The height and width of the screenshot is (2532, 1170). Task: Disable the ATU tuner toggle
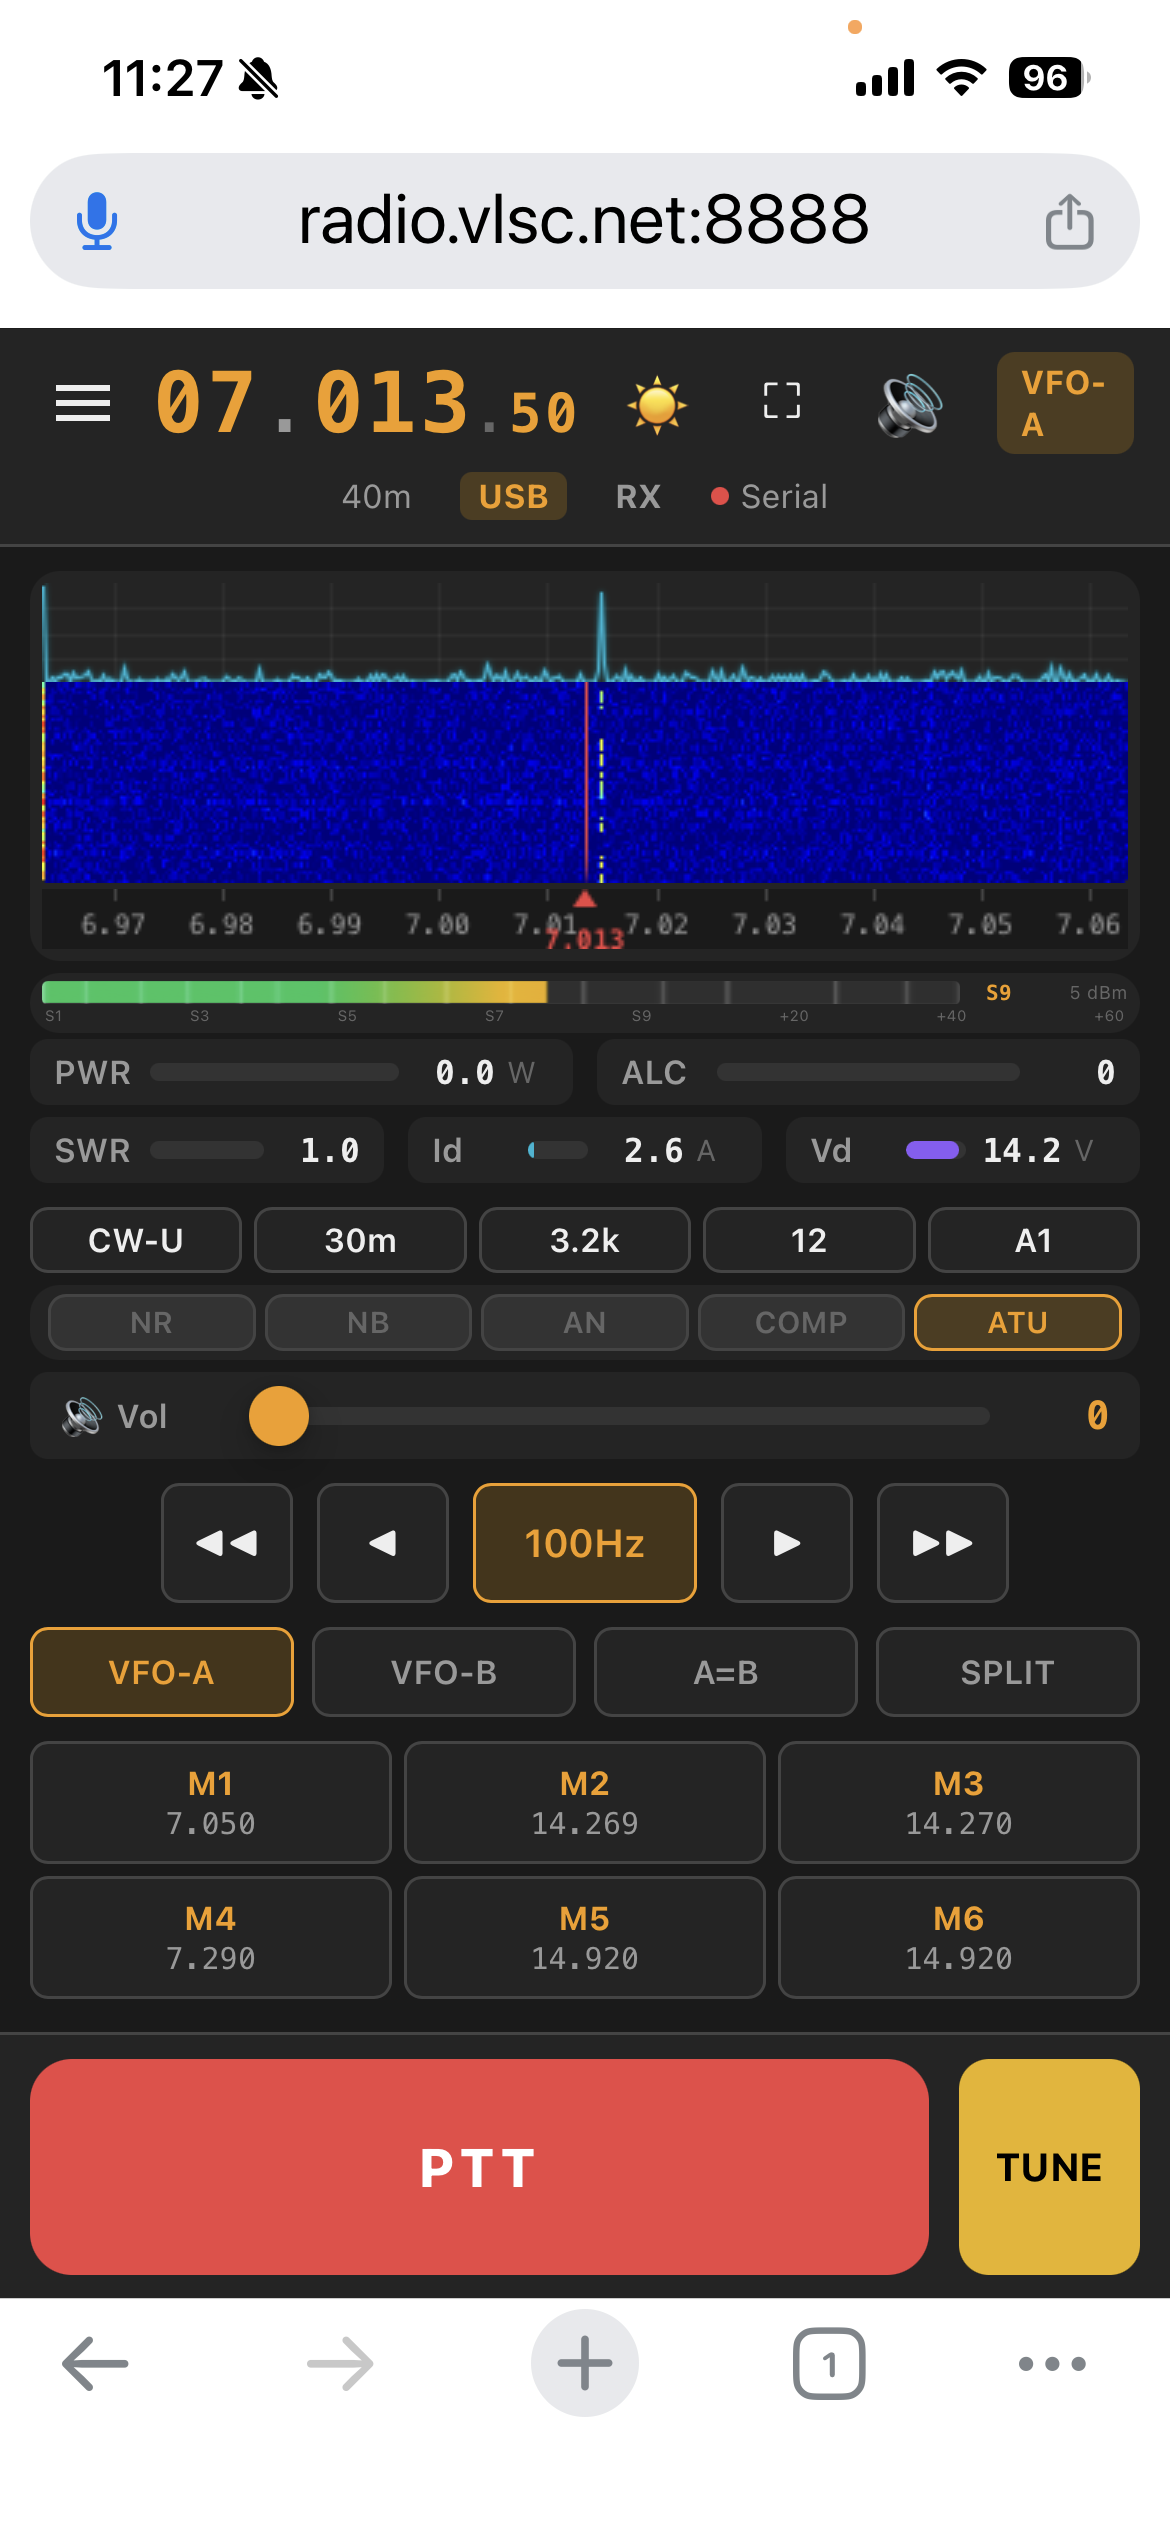coord(1018,1322)
